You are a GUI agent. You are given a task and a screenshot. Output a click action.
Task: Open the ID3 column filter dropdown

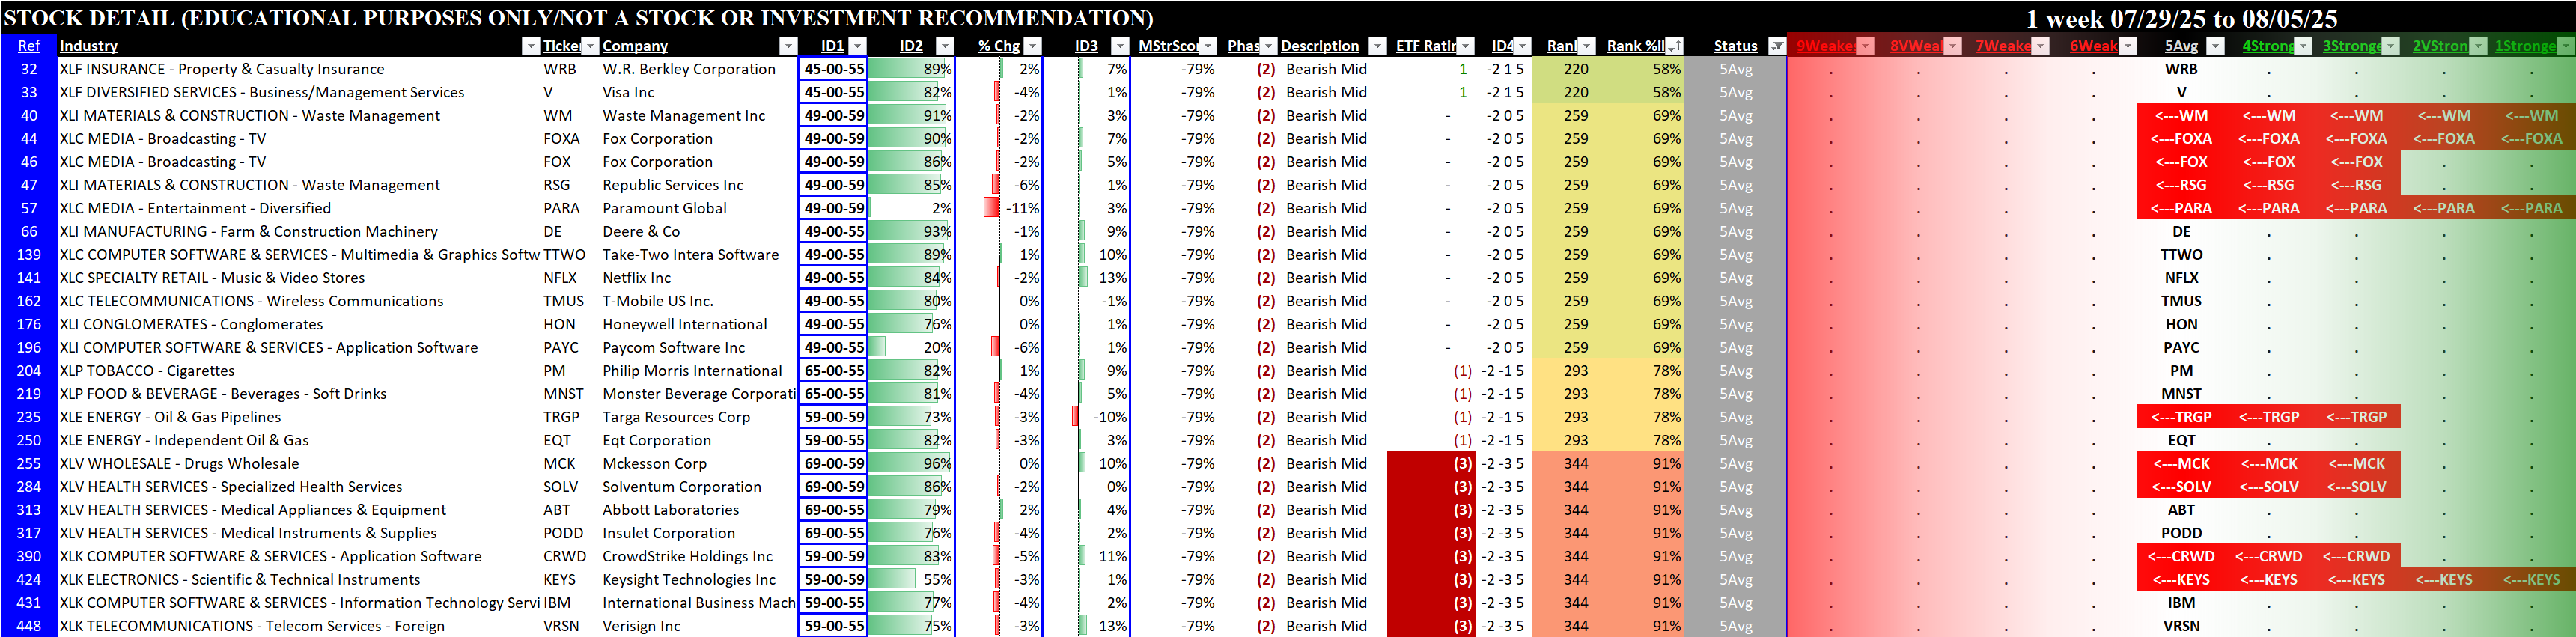1120,46
